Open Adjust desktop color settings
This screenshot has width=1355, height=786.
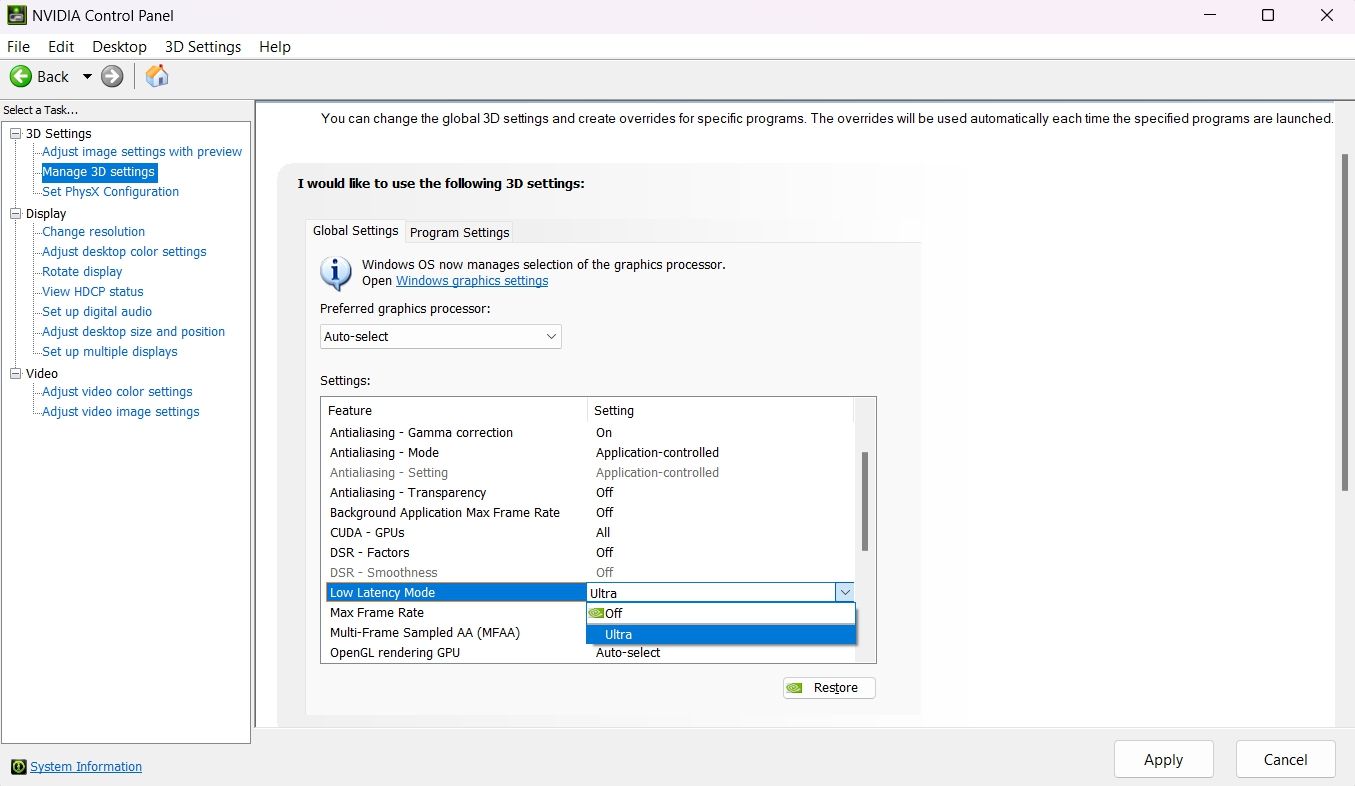pos(124,252)
